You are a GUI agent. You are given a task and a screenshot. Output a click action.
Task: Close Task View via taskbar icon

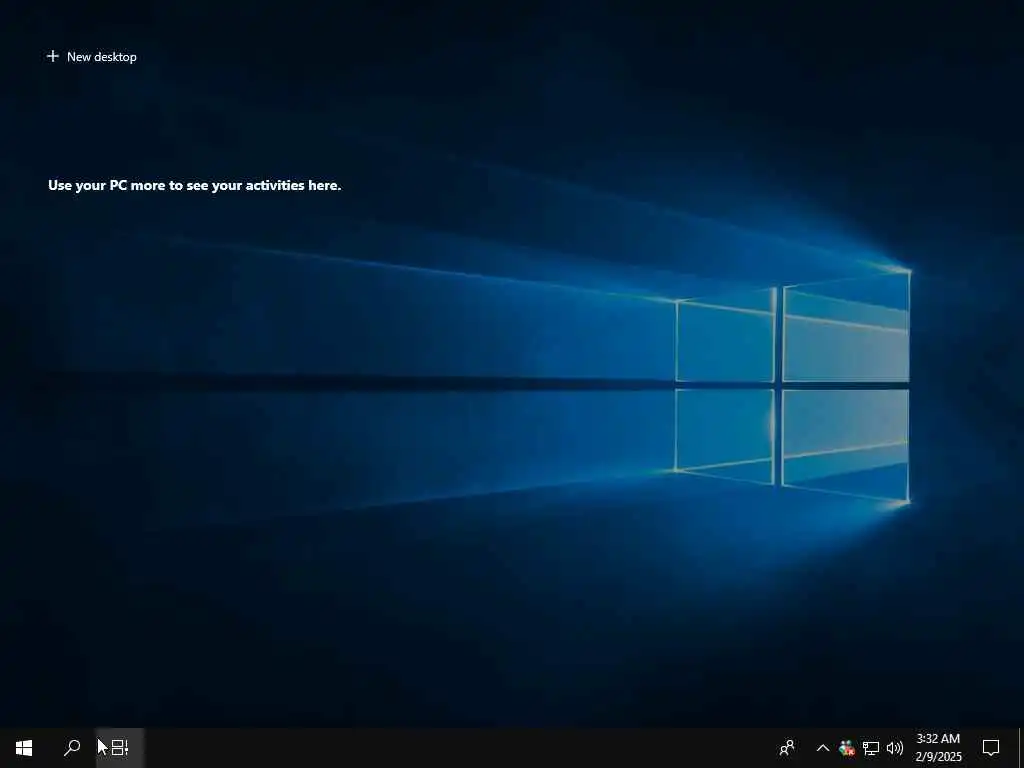[x=120, y=748]
